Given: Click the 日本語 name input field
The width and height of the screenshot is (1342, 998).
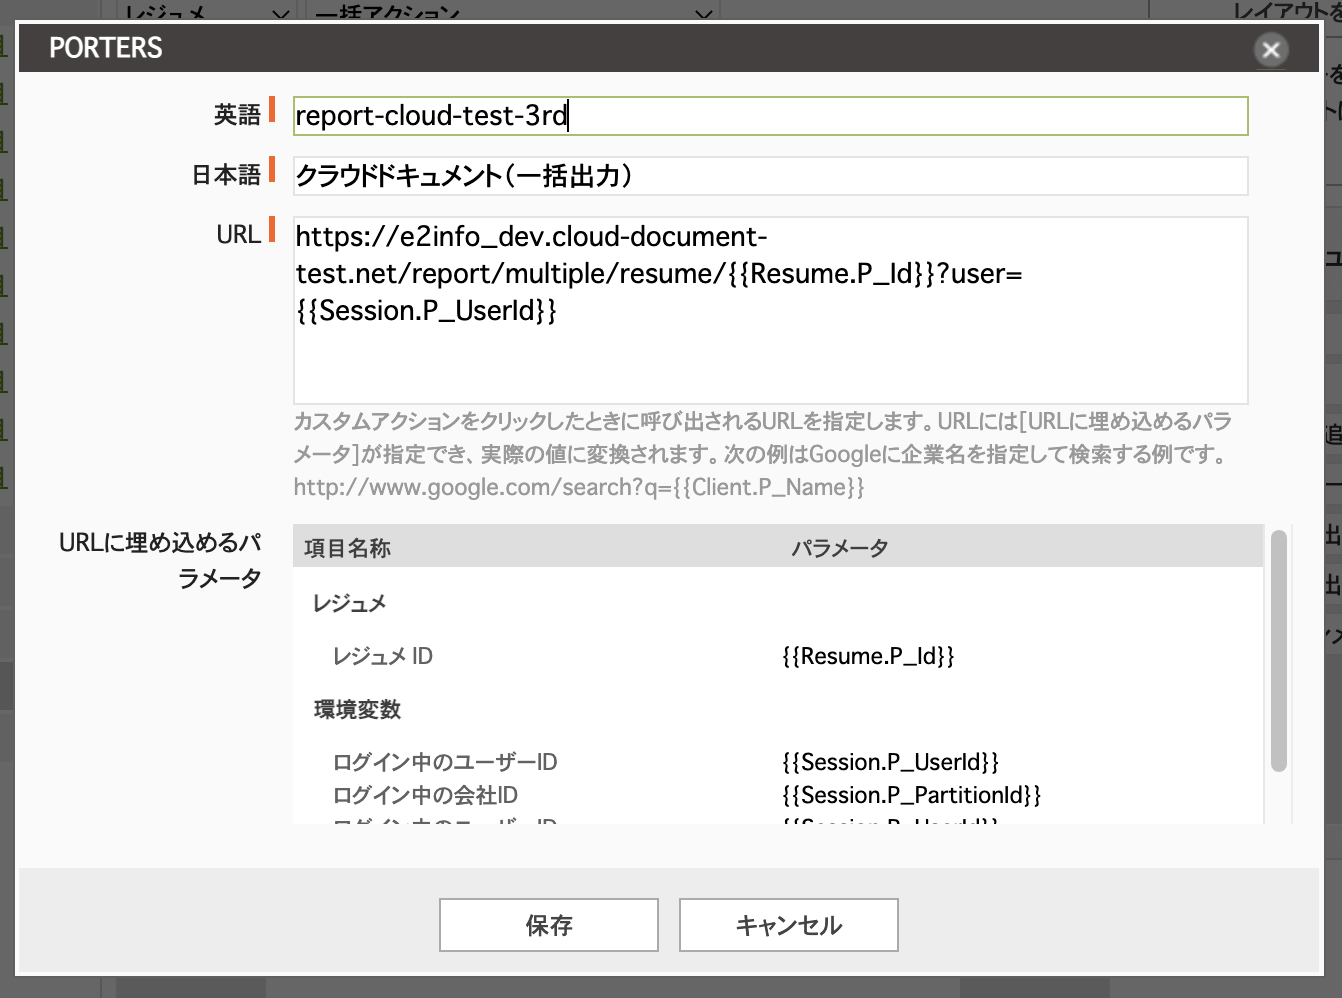Looking at the screenshot, I should pos(770,176).
